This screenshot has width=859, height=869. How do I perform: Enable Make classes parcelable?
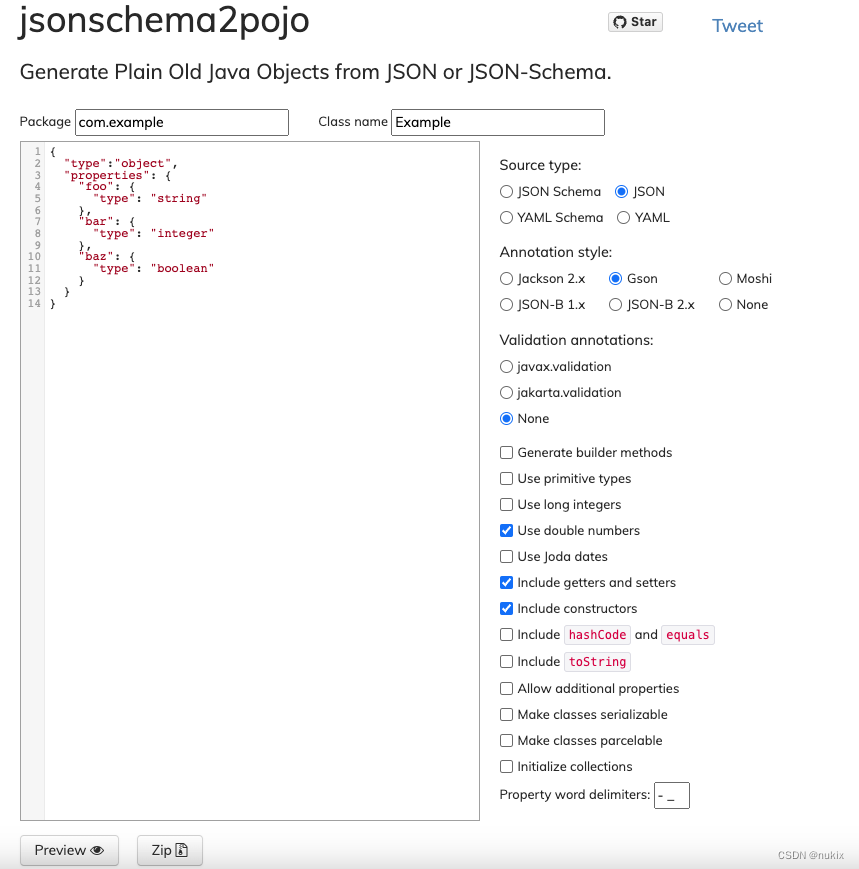(506, 740)
